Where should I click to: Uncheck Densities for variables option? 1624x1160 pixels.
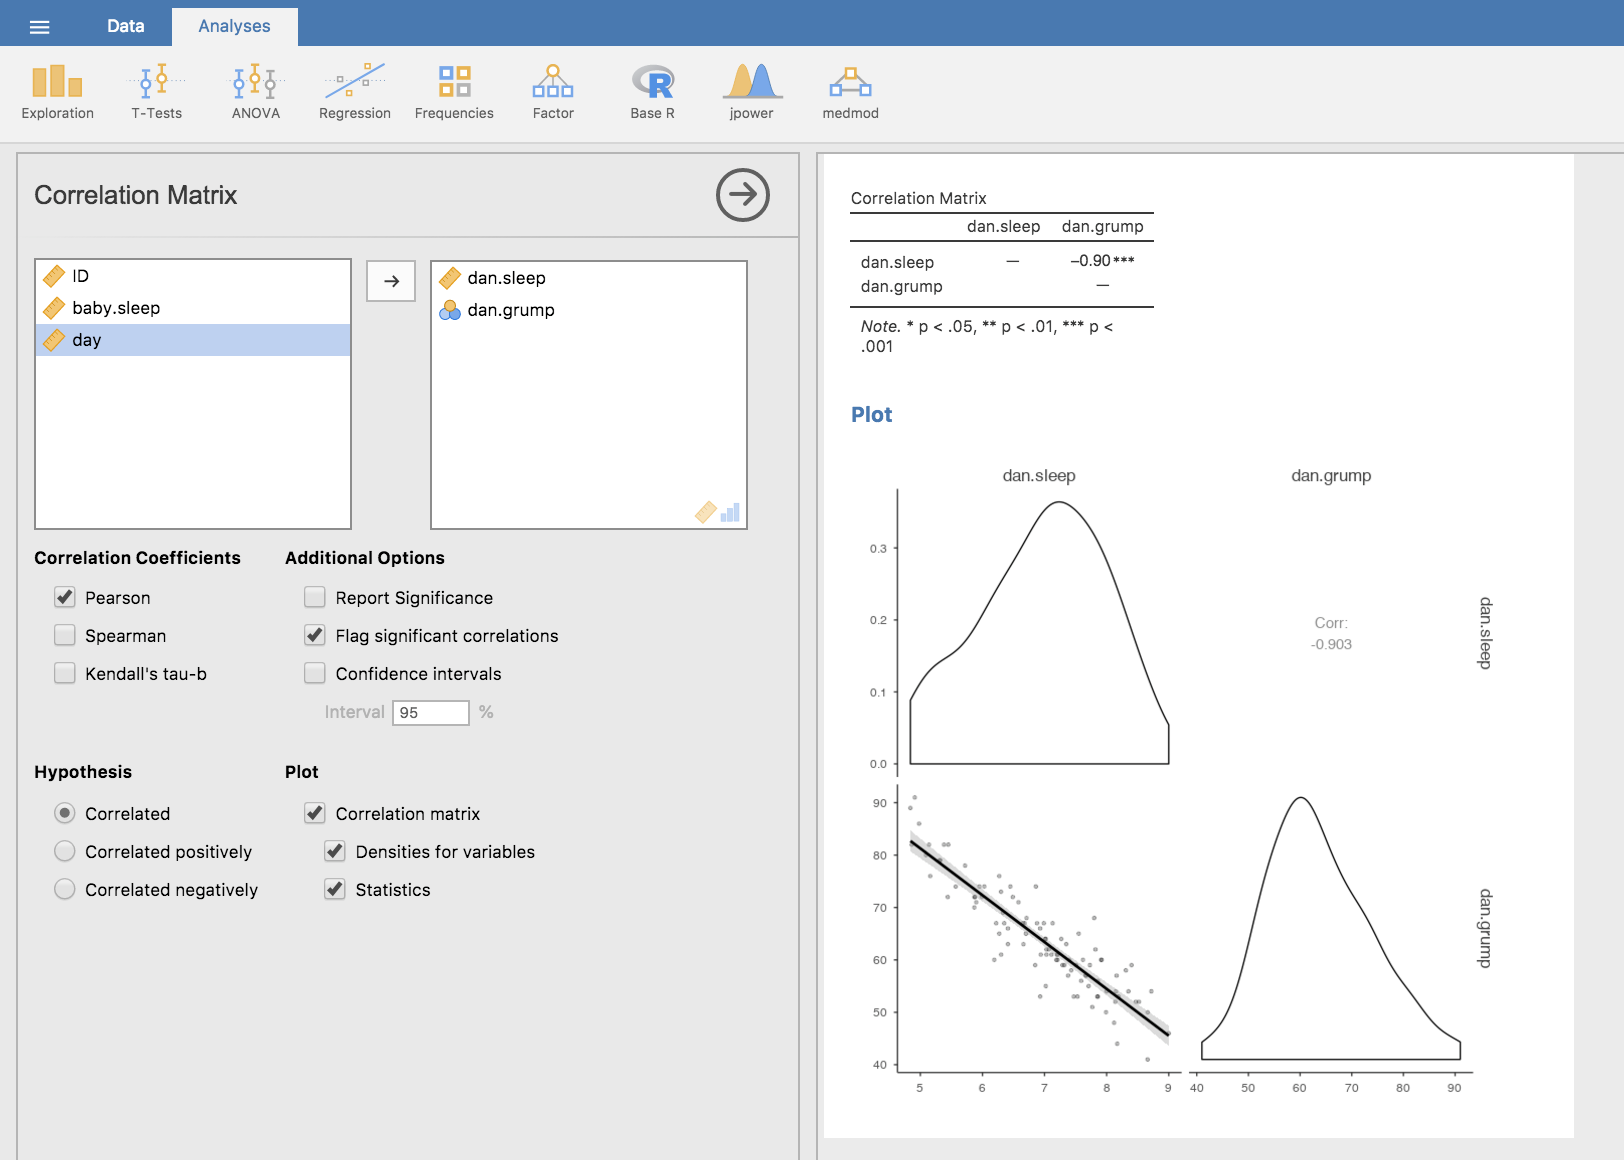[x=335, y=851]
